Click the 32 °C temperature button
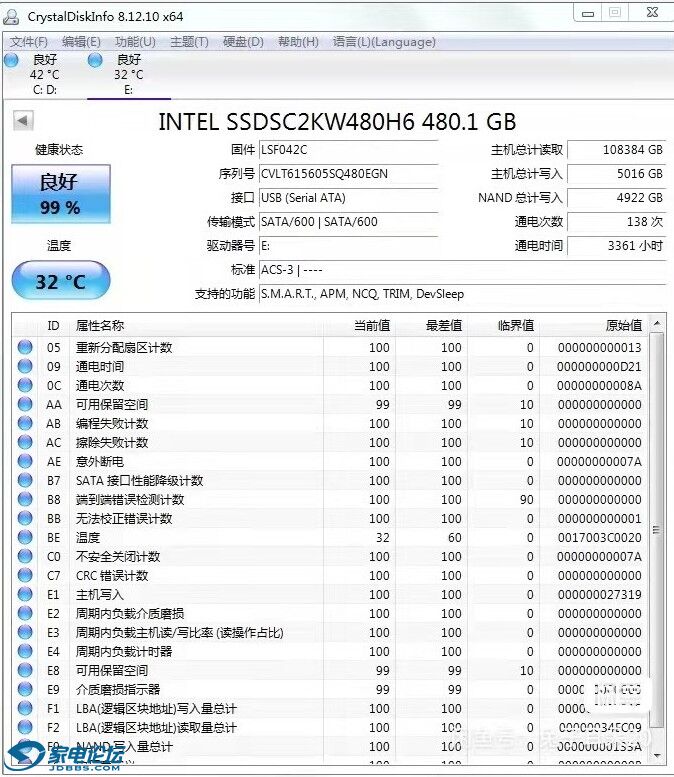The image size is (674, 777). pyautogui.click(x=60, y=280)
